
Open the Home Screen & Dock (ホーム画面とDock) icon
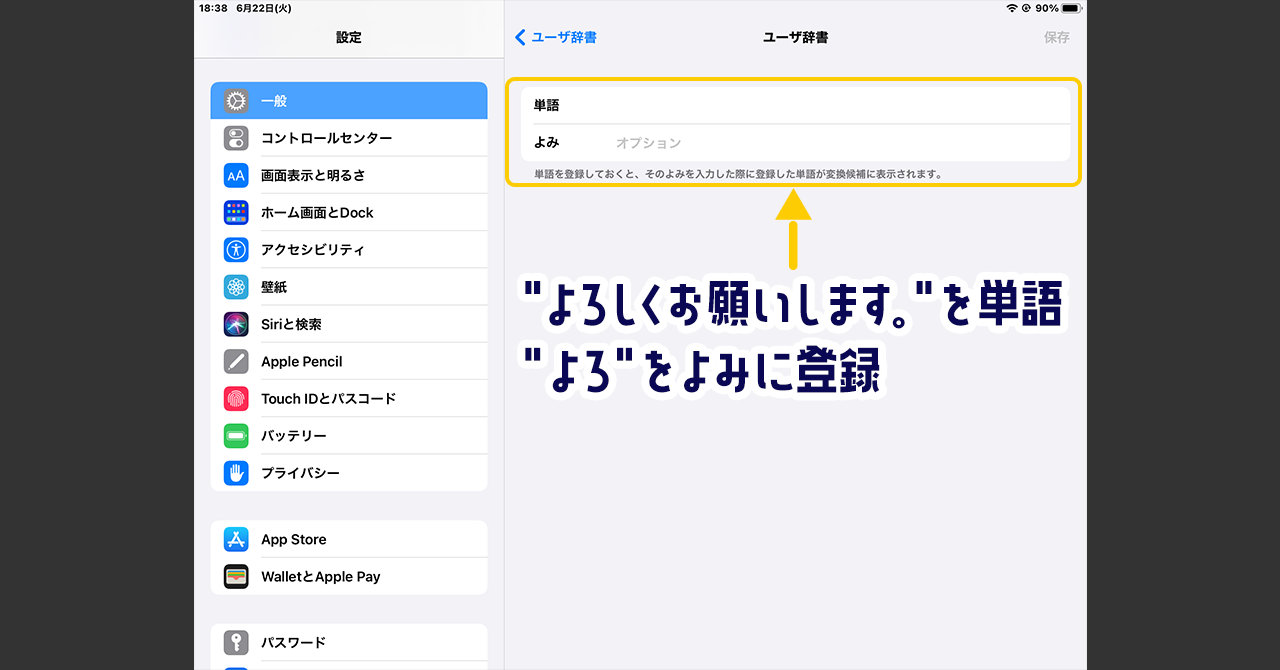(x=236, y=212)
